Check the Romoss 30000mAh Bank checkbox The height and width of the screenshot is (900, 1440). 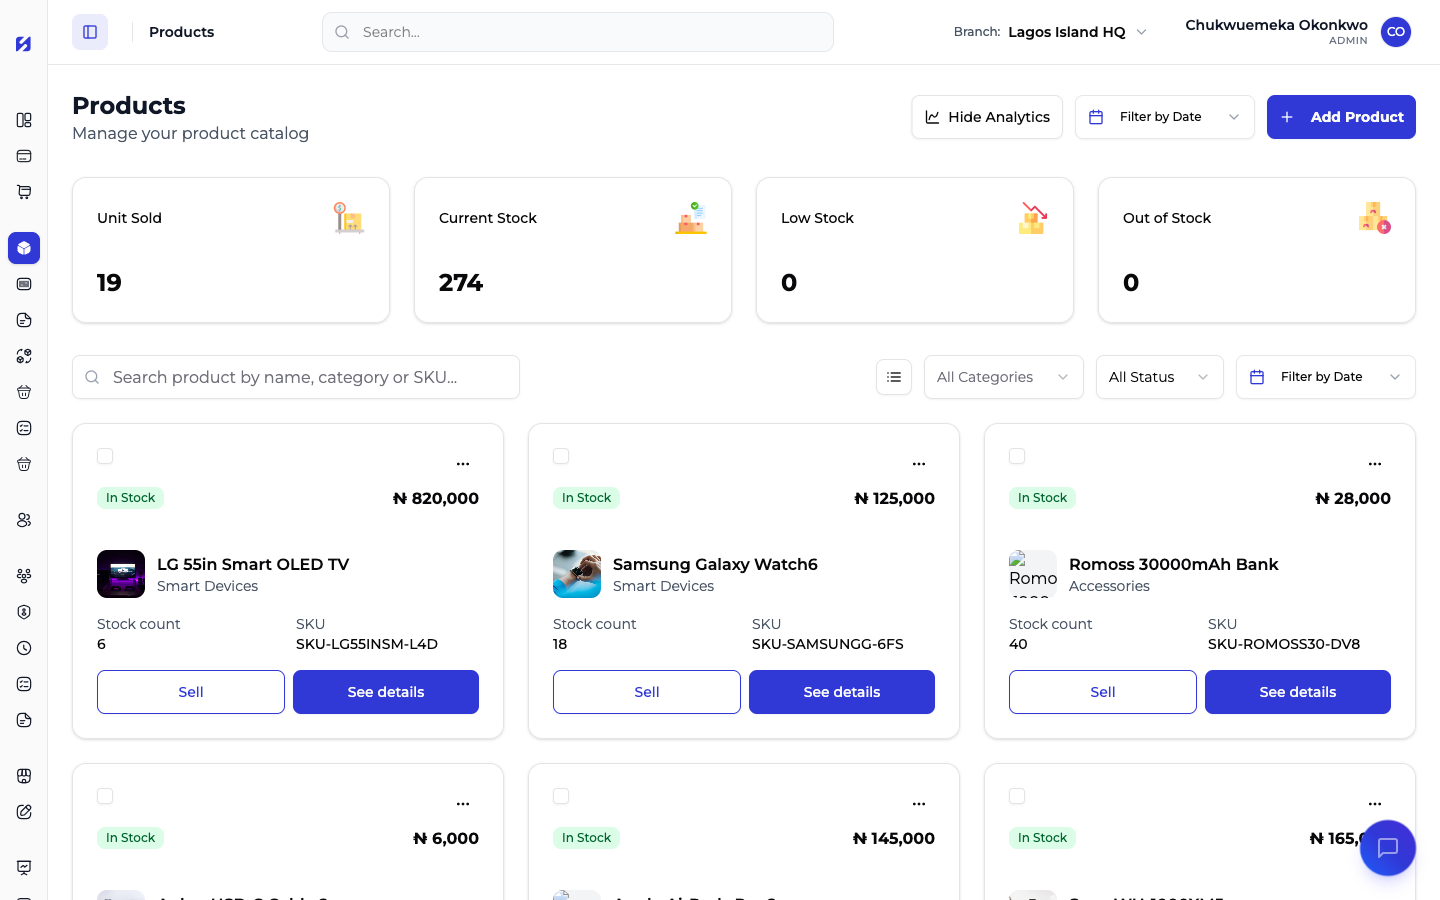[x=1017, y=456]
